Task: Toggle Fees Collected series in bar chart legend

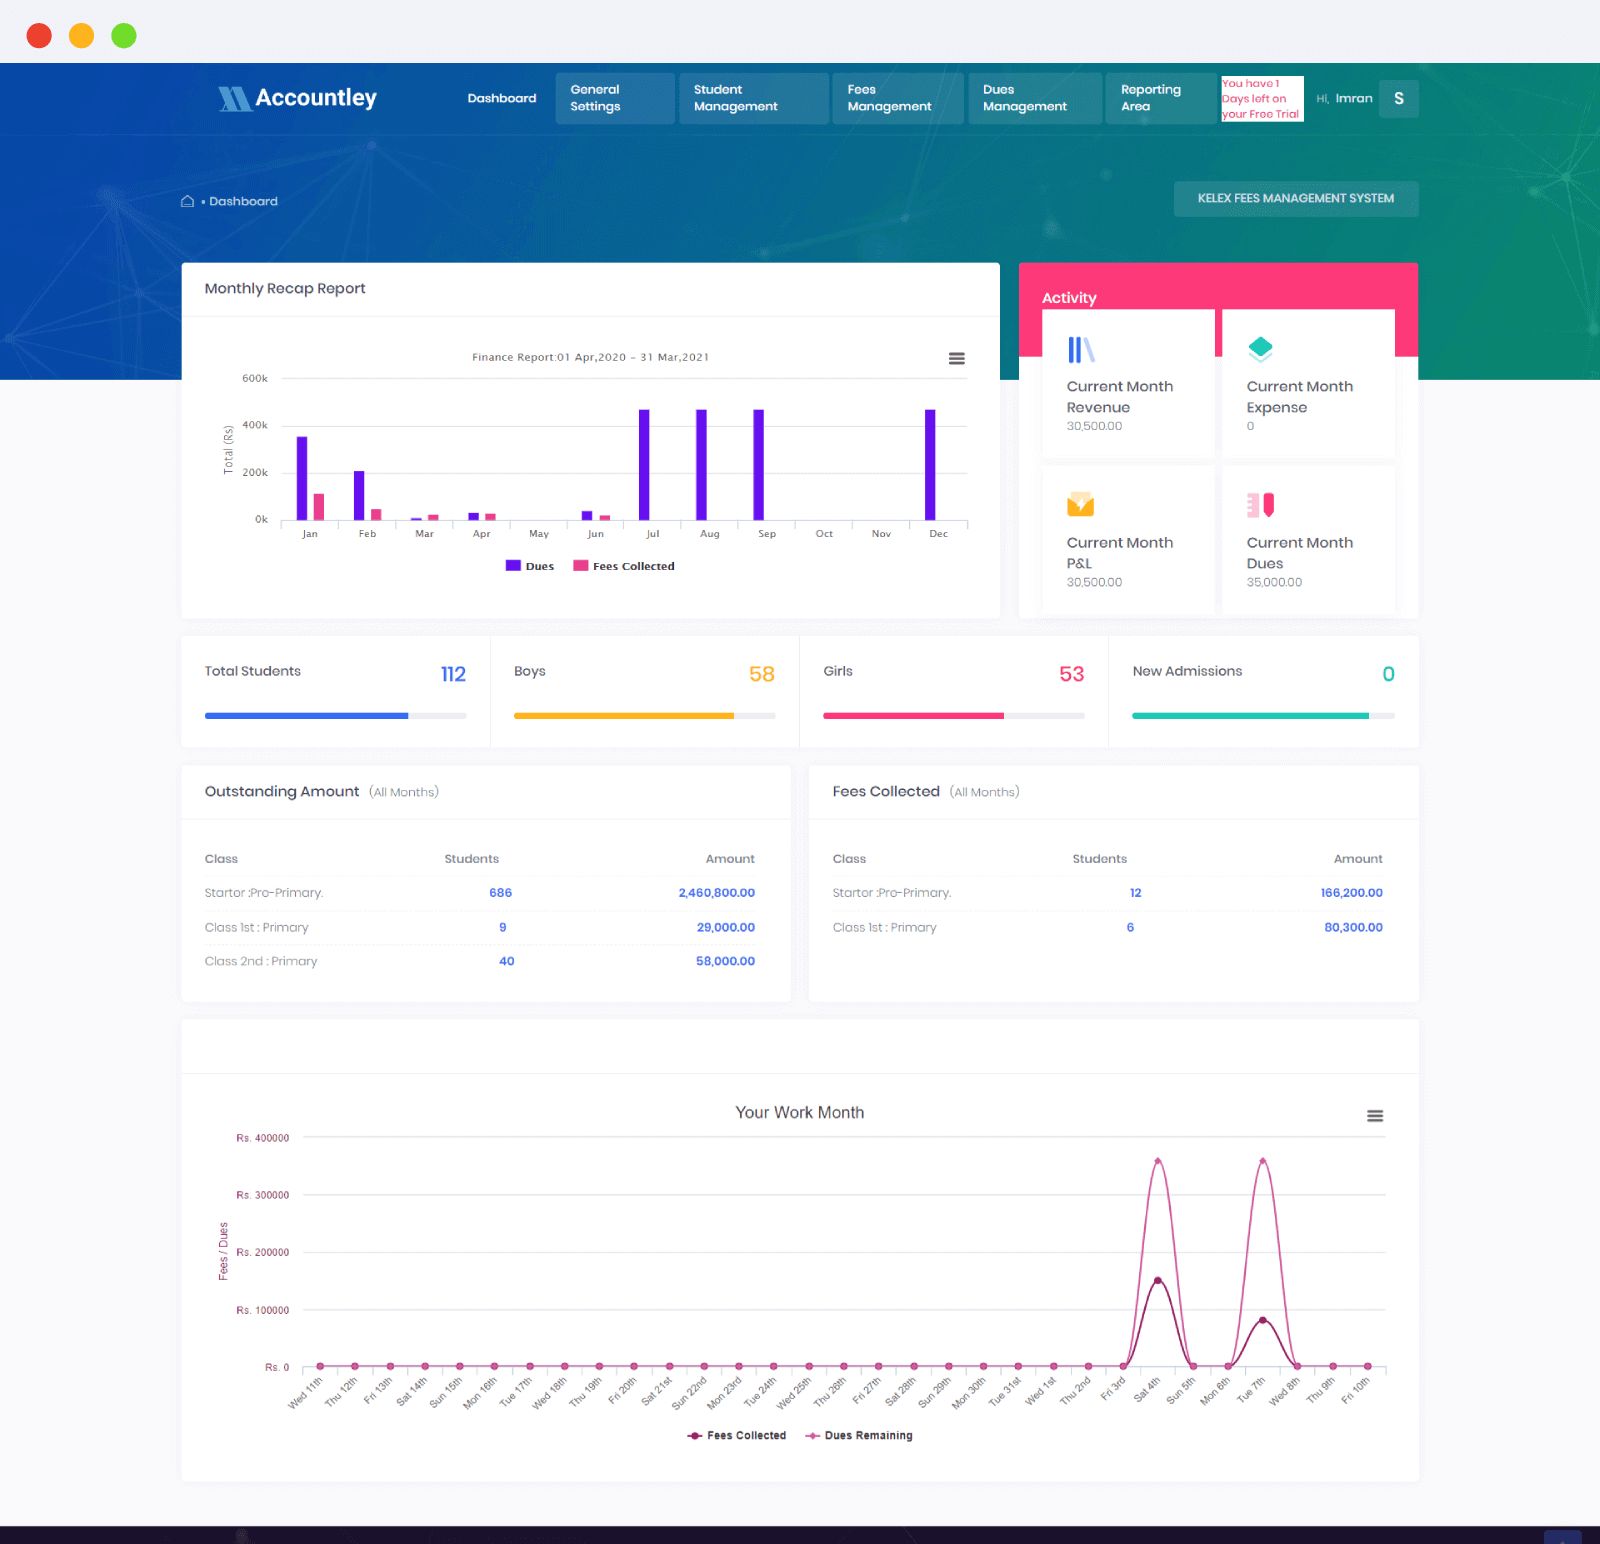Action: pyautogui.click(x=624, y=566)
